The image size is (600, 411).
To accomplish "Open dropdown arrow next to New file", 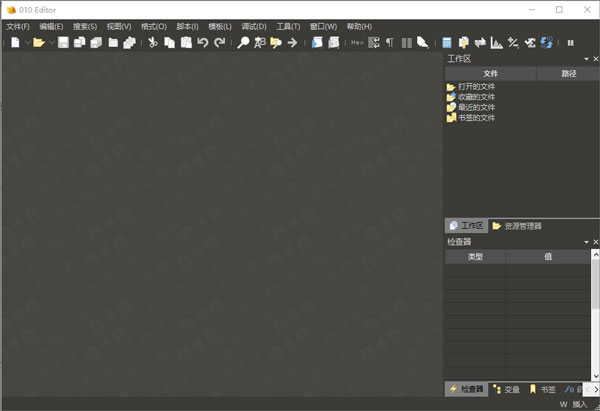I will (28, 43).
